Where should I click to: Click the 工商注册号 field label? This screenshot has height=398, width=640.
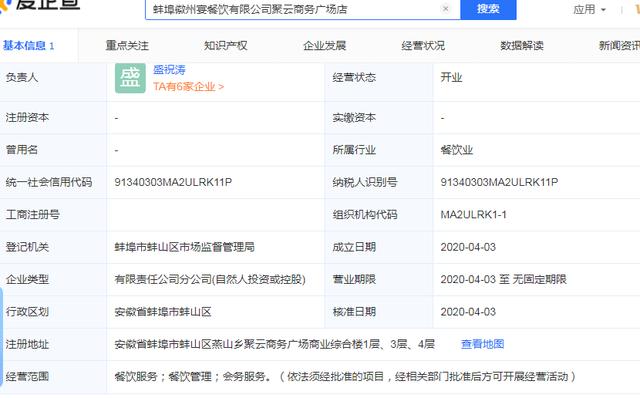33,214
